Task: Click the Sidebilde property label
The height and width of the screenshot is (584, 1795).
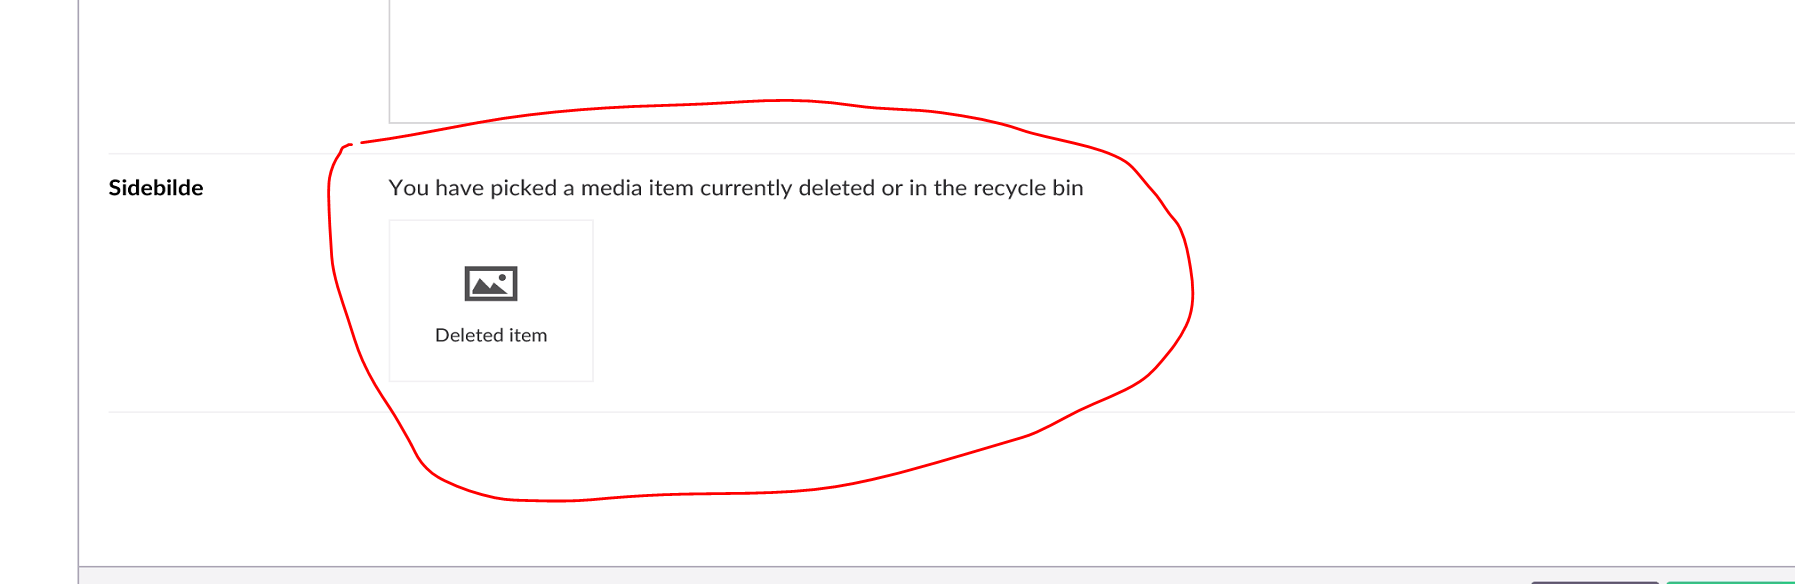Action: tap(156, 188)
